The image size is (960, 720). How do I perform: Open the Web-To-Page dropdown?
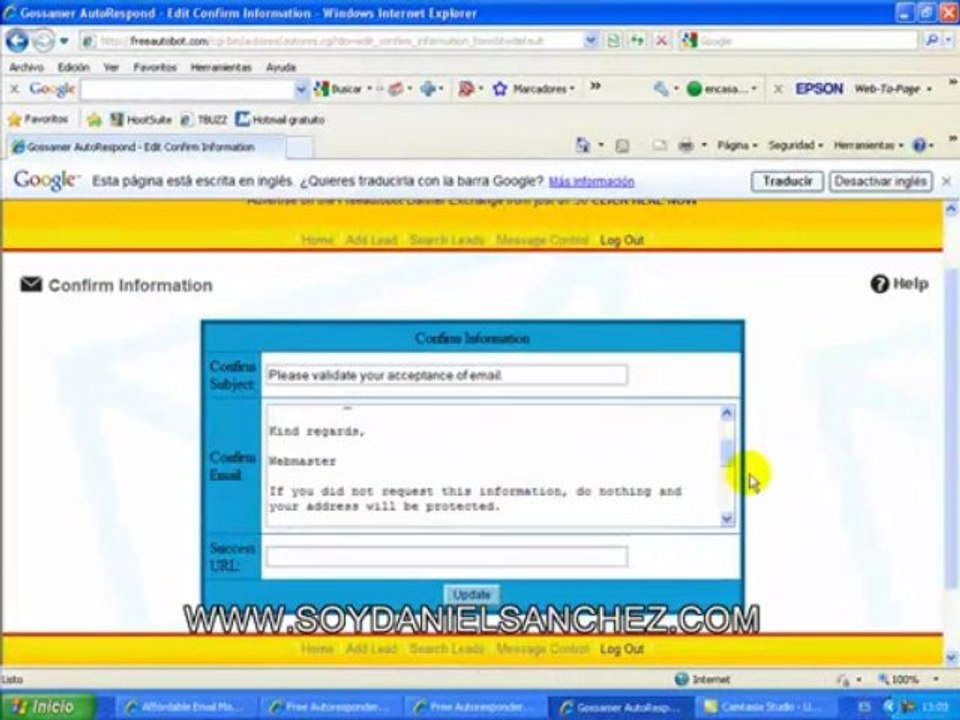[x=893, y=89]
